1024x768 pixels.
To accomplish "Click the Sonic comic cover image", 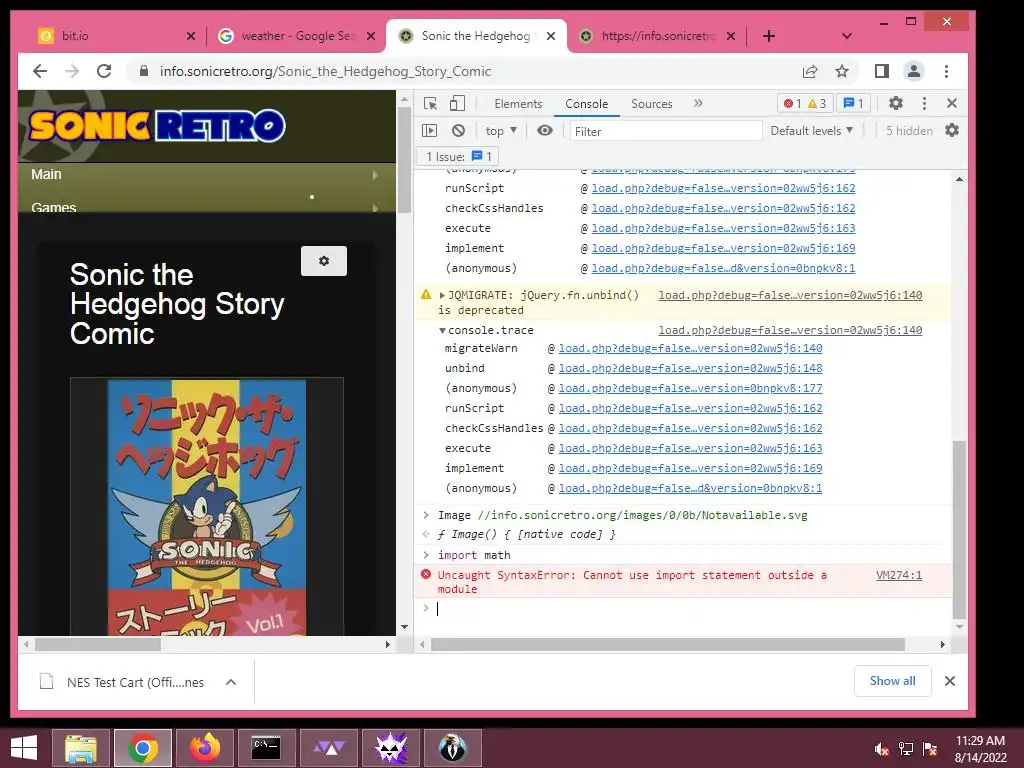I will click(x=206, y=507).
